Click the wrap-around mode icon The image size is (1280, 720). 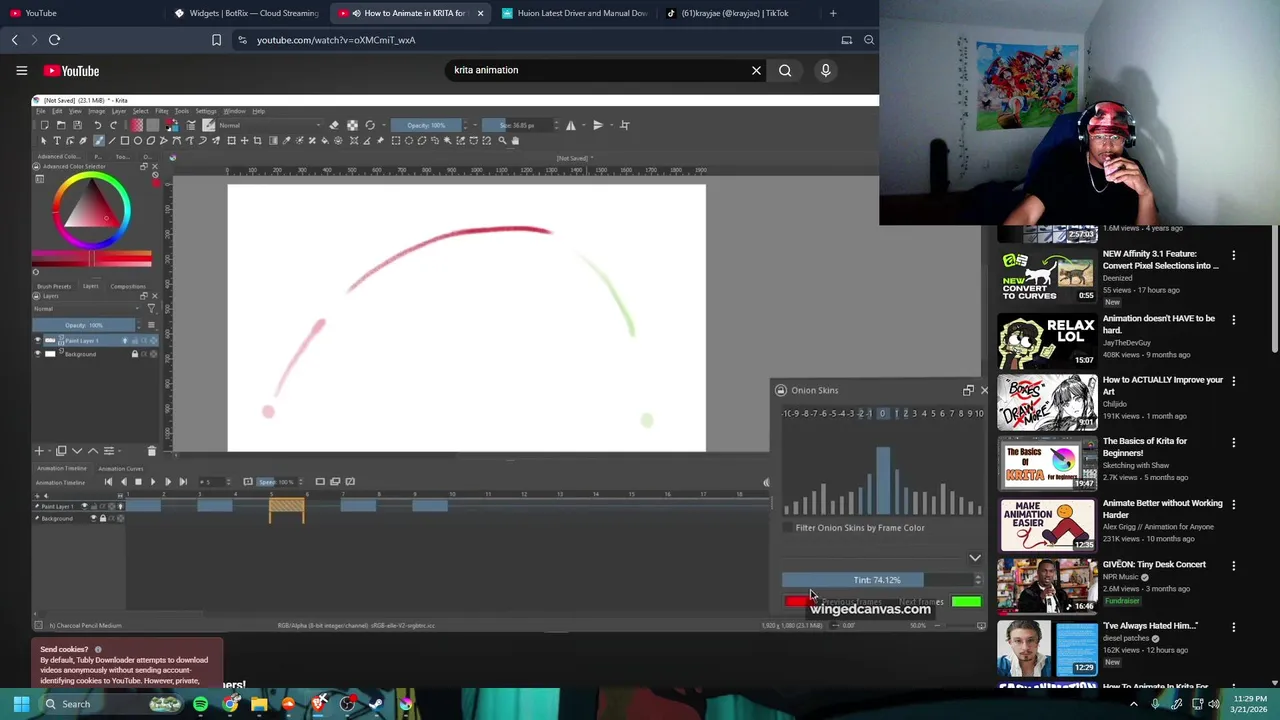click(x=624, y=125)
